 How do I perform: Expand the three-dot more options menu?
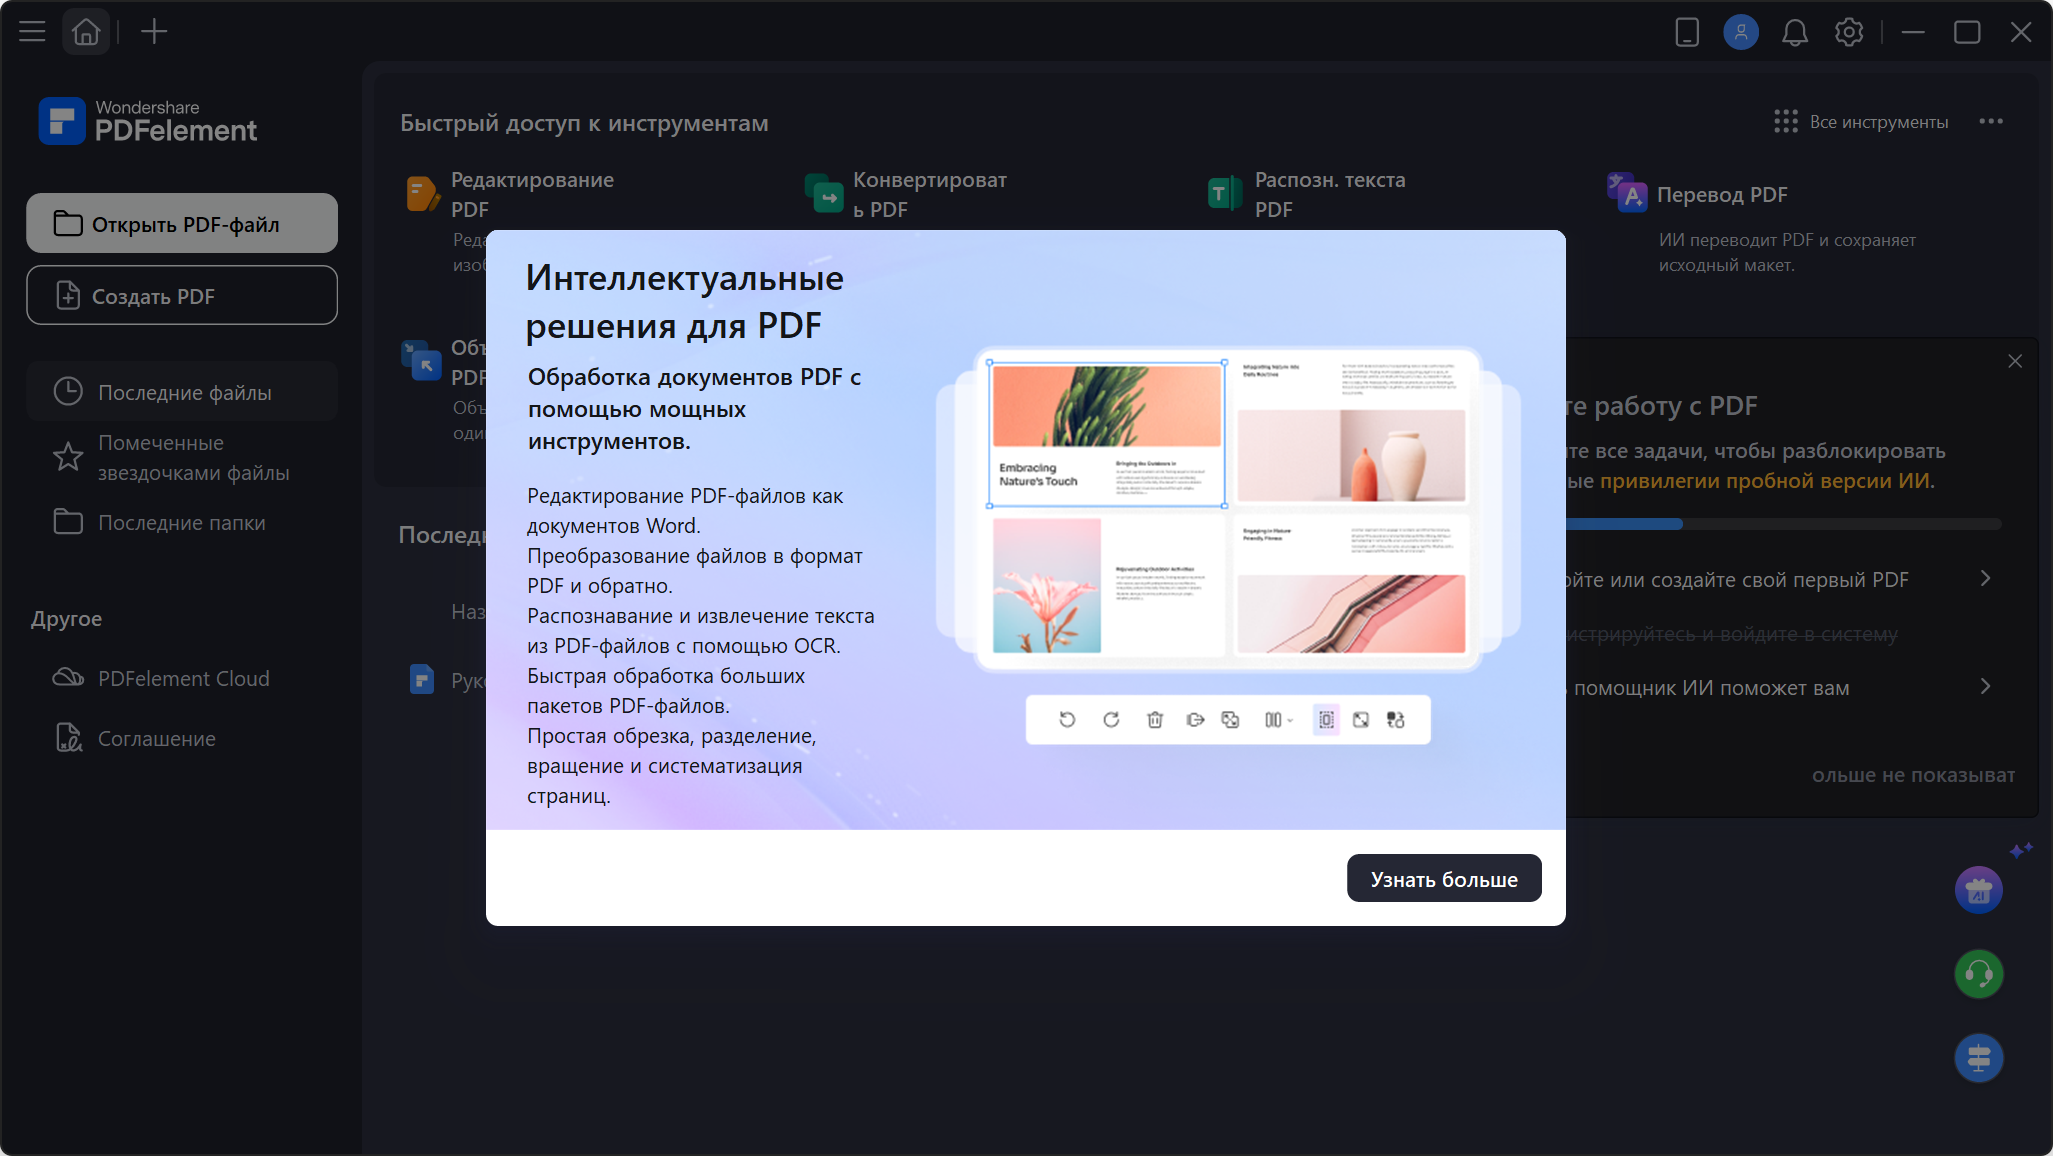1991,122
